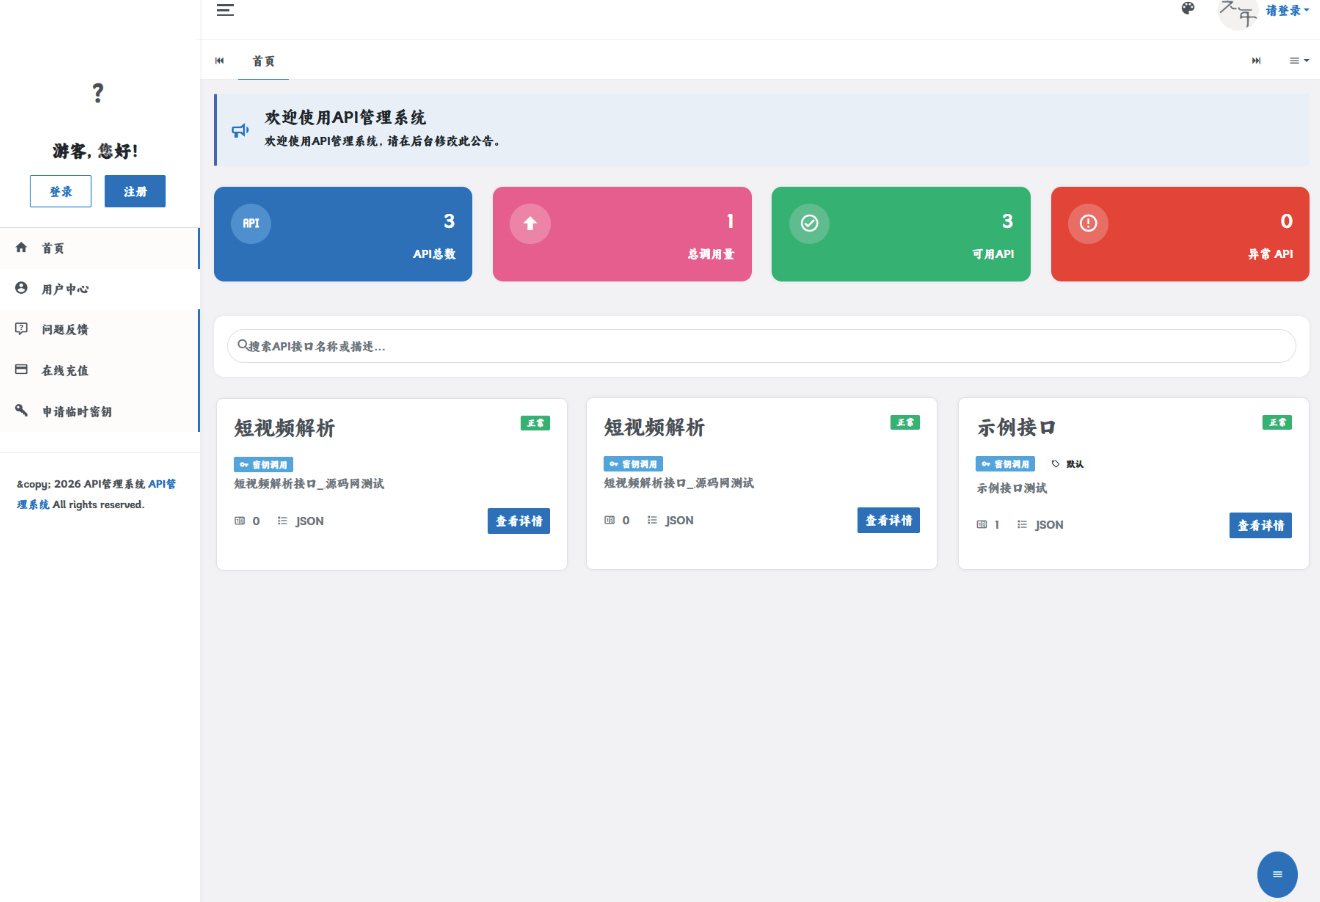Click 查看详情 on the 示例接口 card
Viewport: 1320px width, 902px height.
1260,525
